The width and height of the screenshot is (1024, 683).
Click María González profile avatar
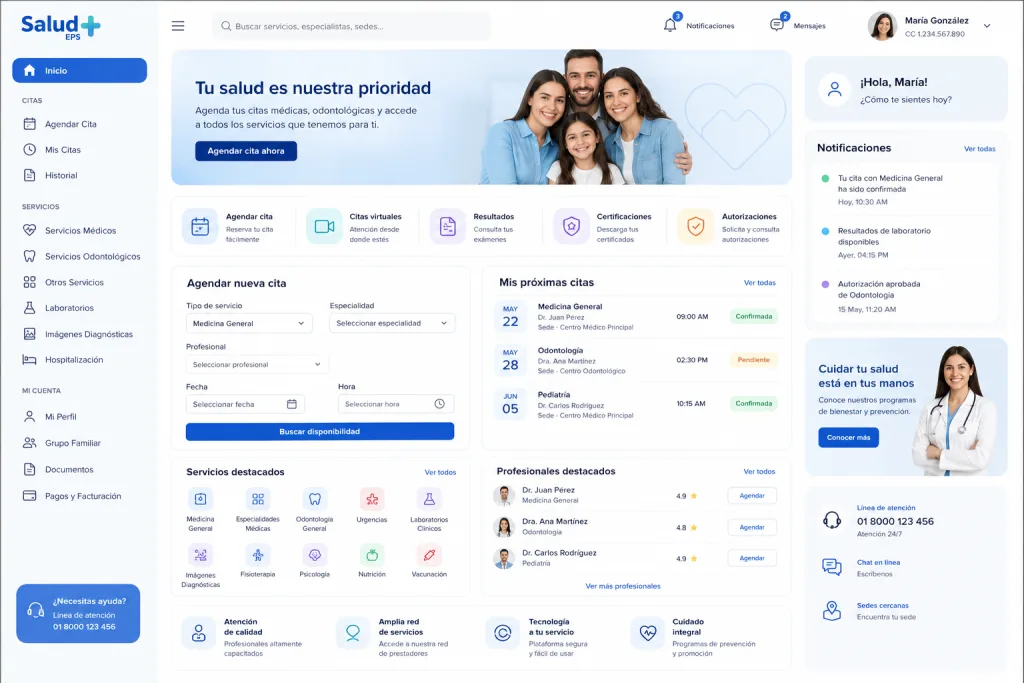click(882, 26)
